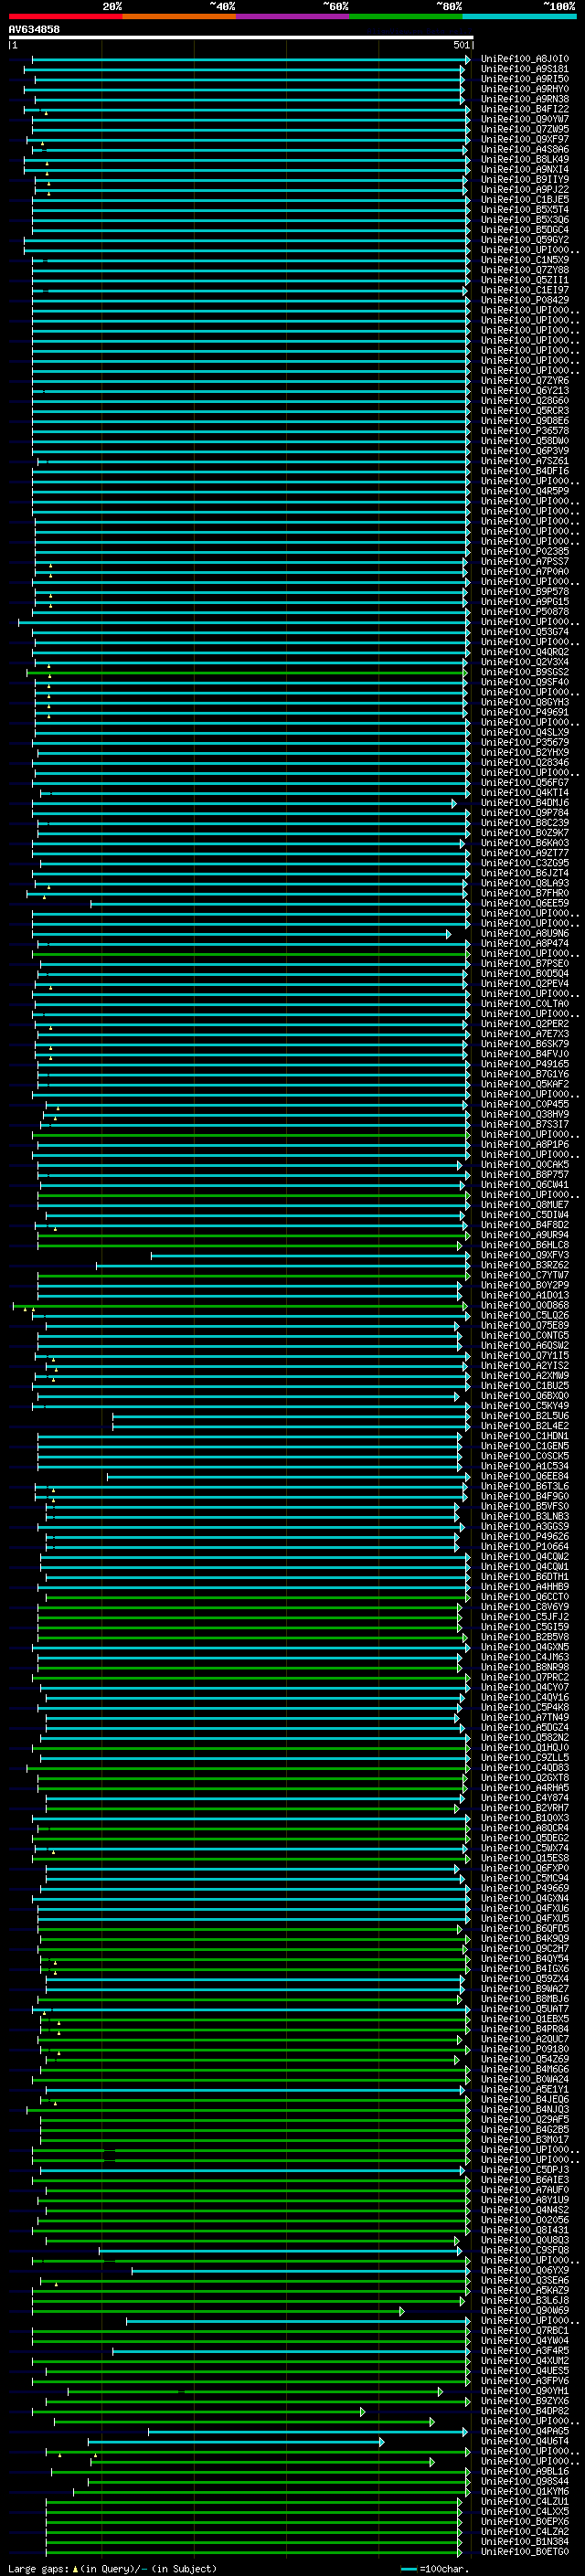
Task: Open the UniRef100_B6HLC8 hit
Action: pyautogui.click(x=525, y=1246)
